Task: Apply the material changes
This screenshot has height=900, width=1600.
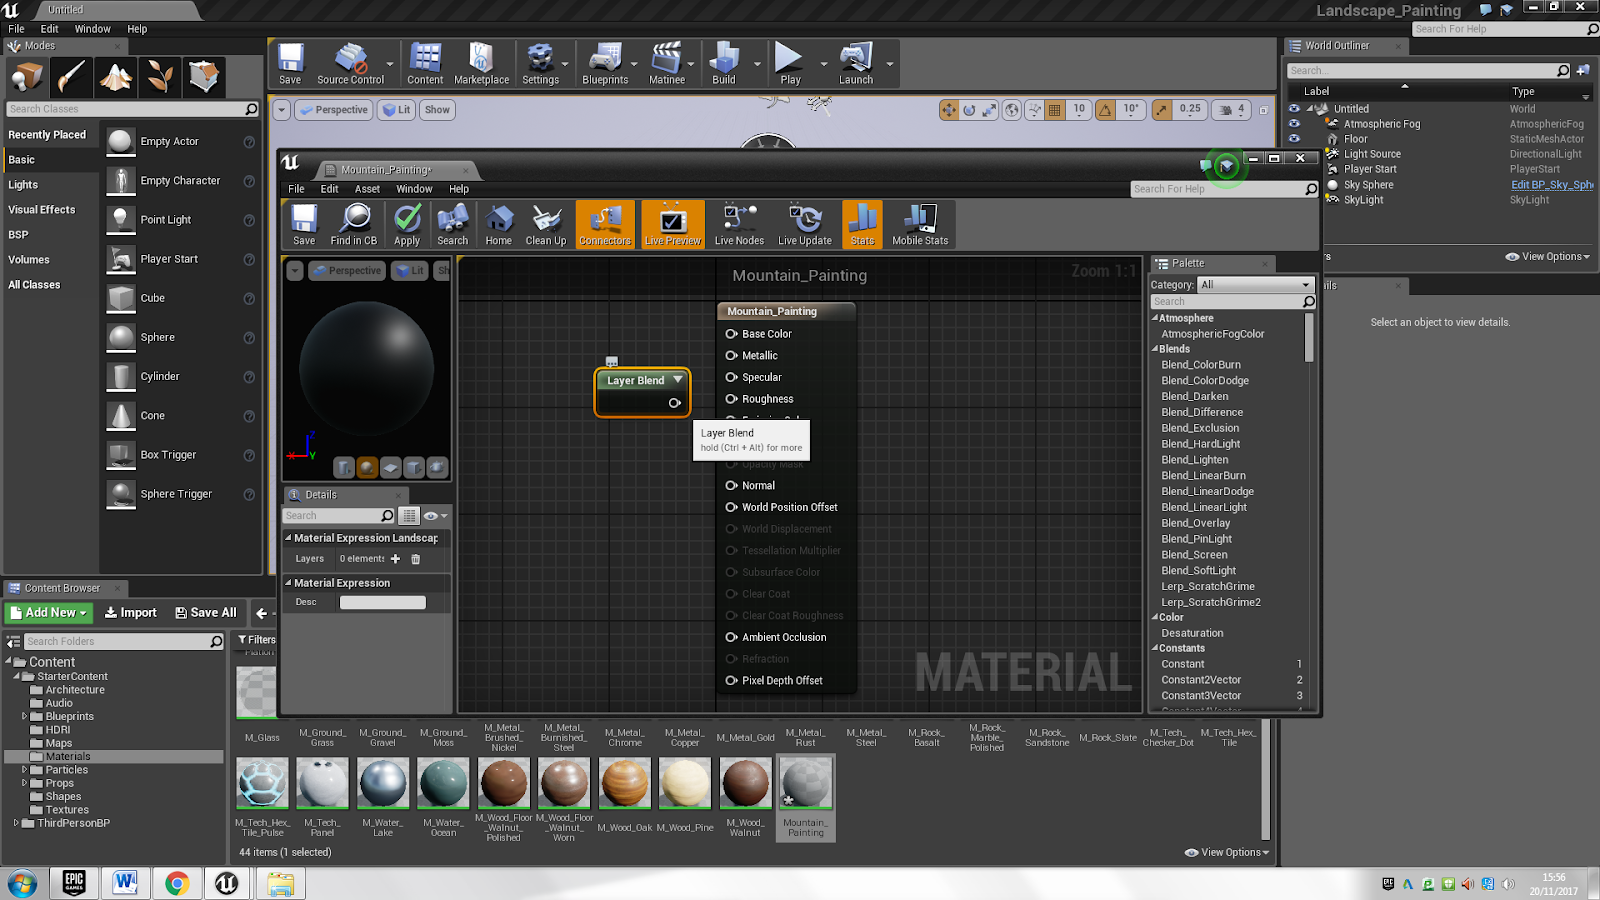Action: [x=407, y=224]
